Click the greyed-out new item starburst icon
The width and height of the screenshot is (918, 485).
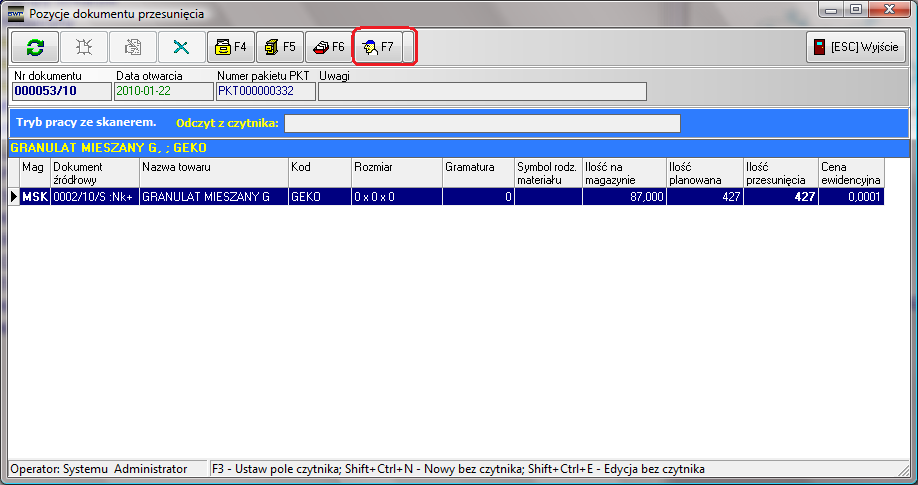click(84, 47)
